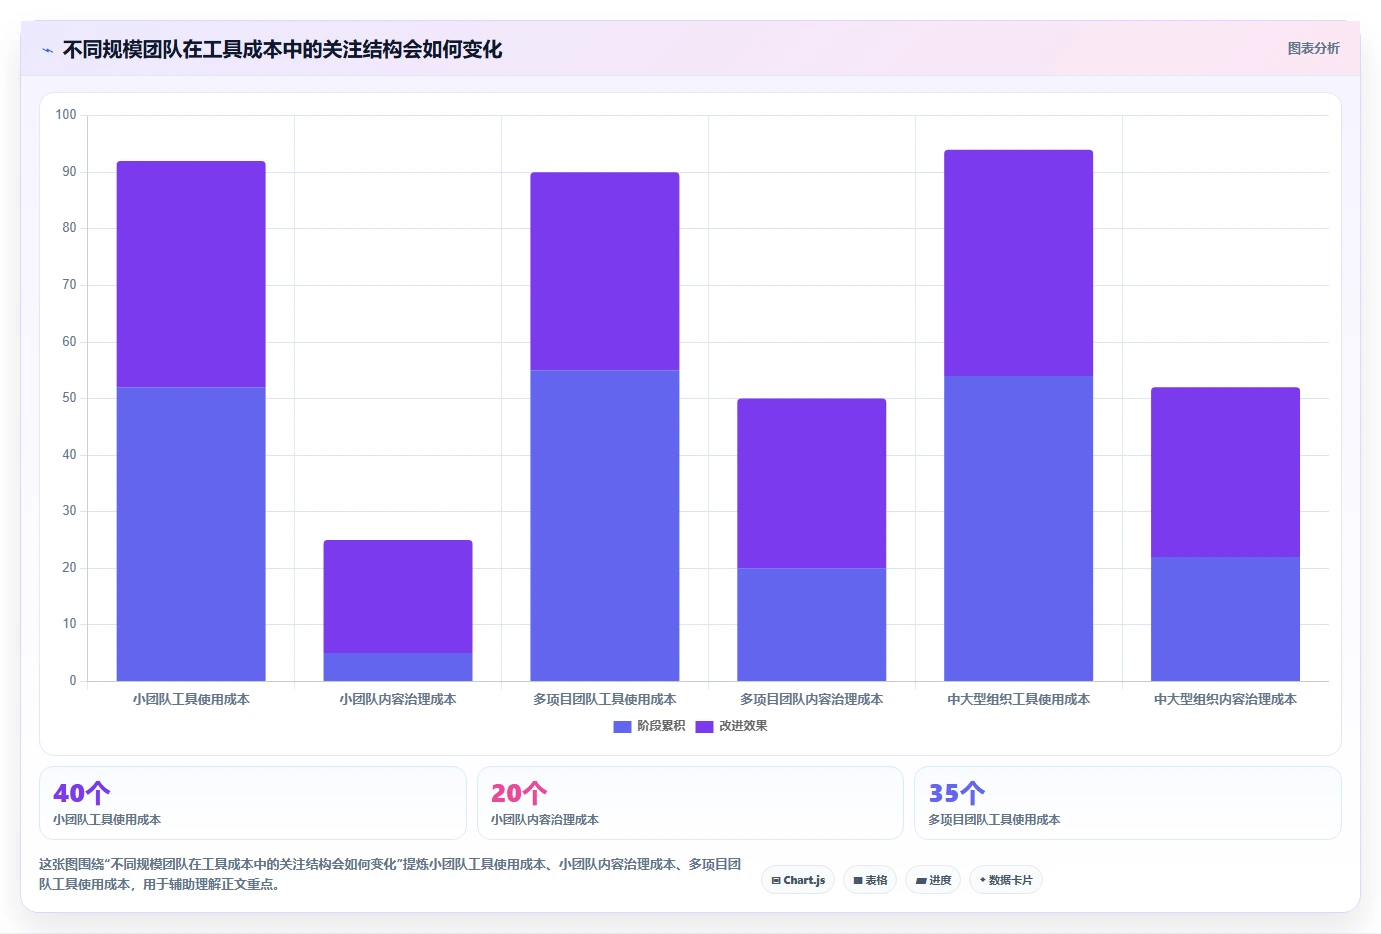1381x934 pixels.
Task: Click the purple segment of 中大型组织内容治理成本 bar
Action: point(1226,472)
